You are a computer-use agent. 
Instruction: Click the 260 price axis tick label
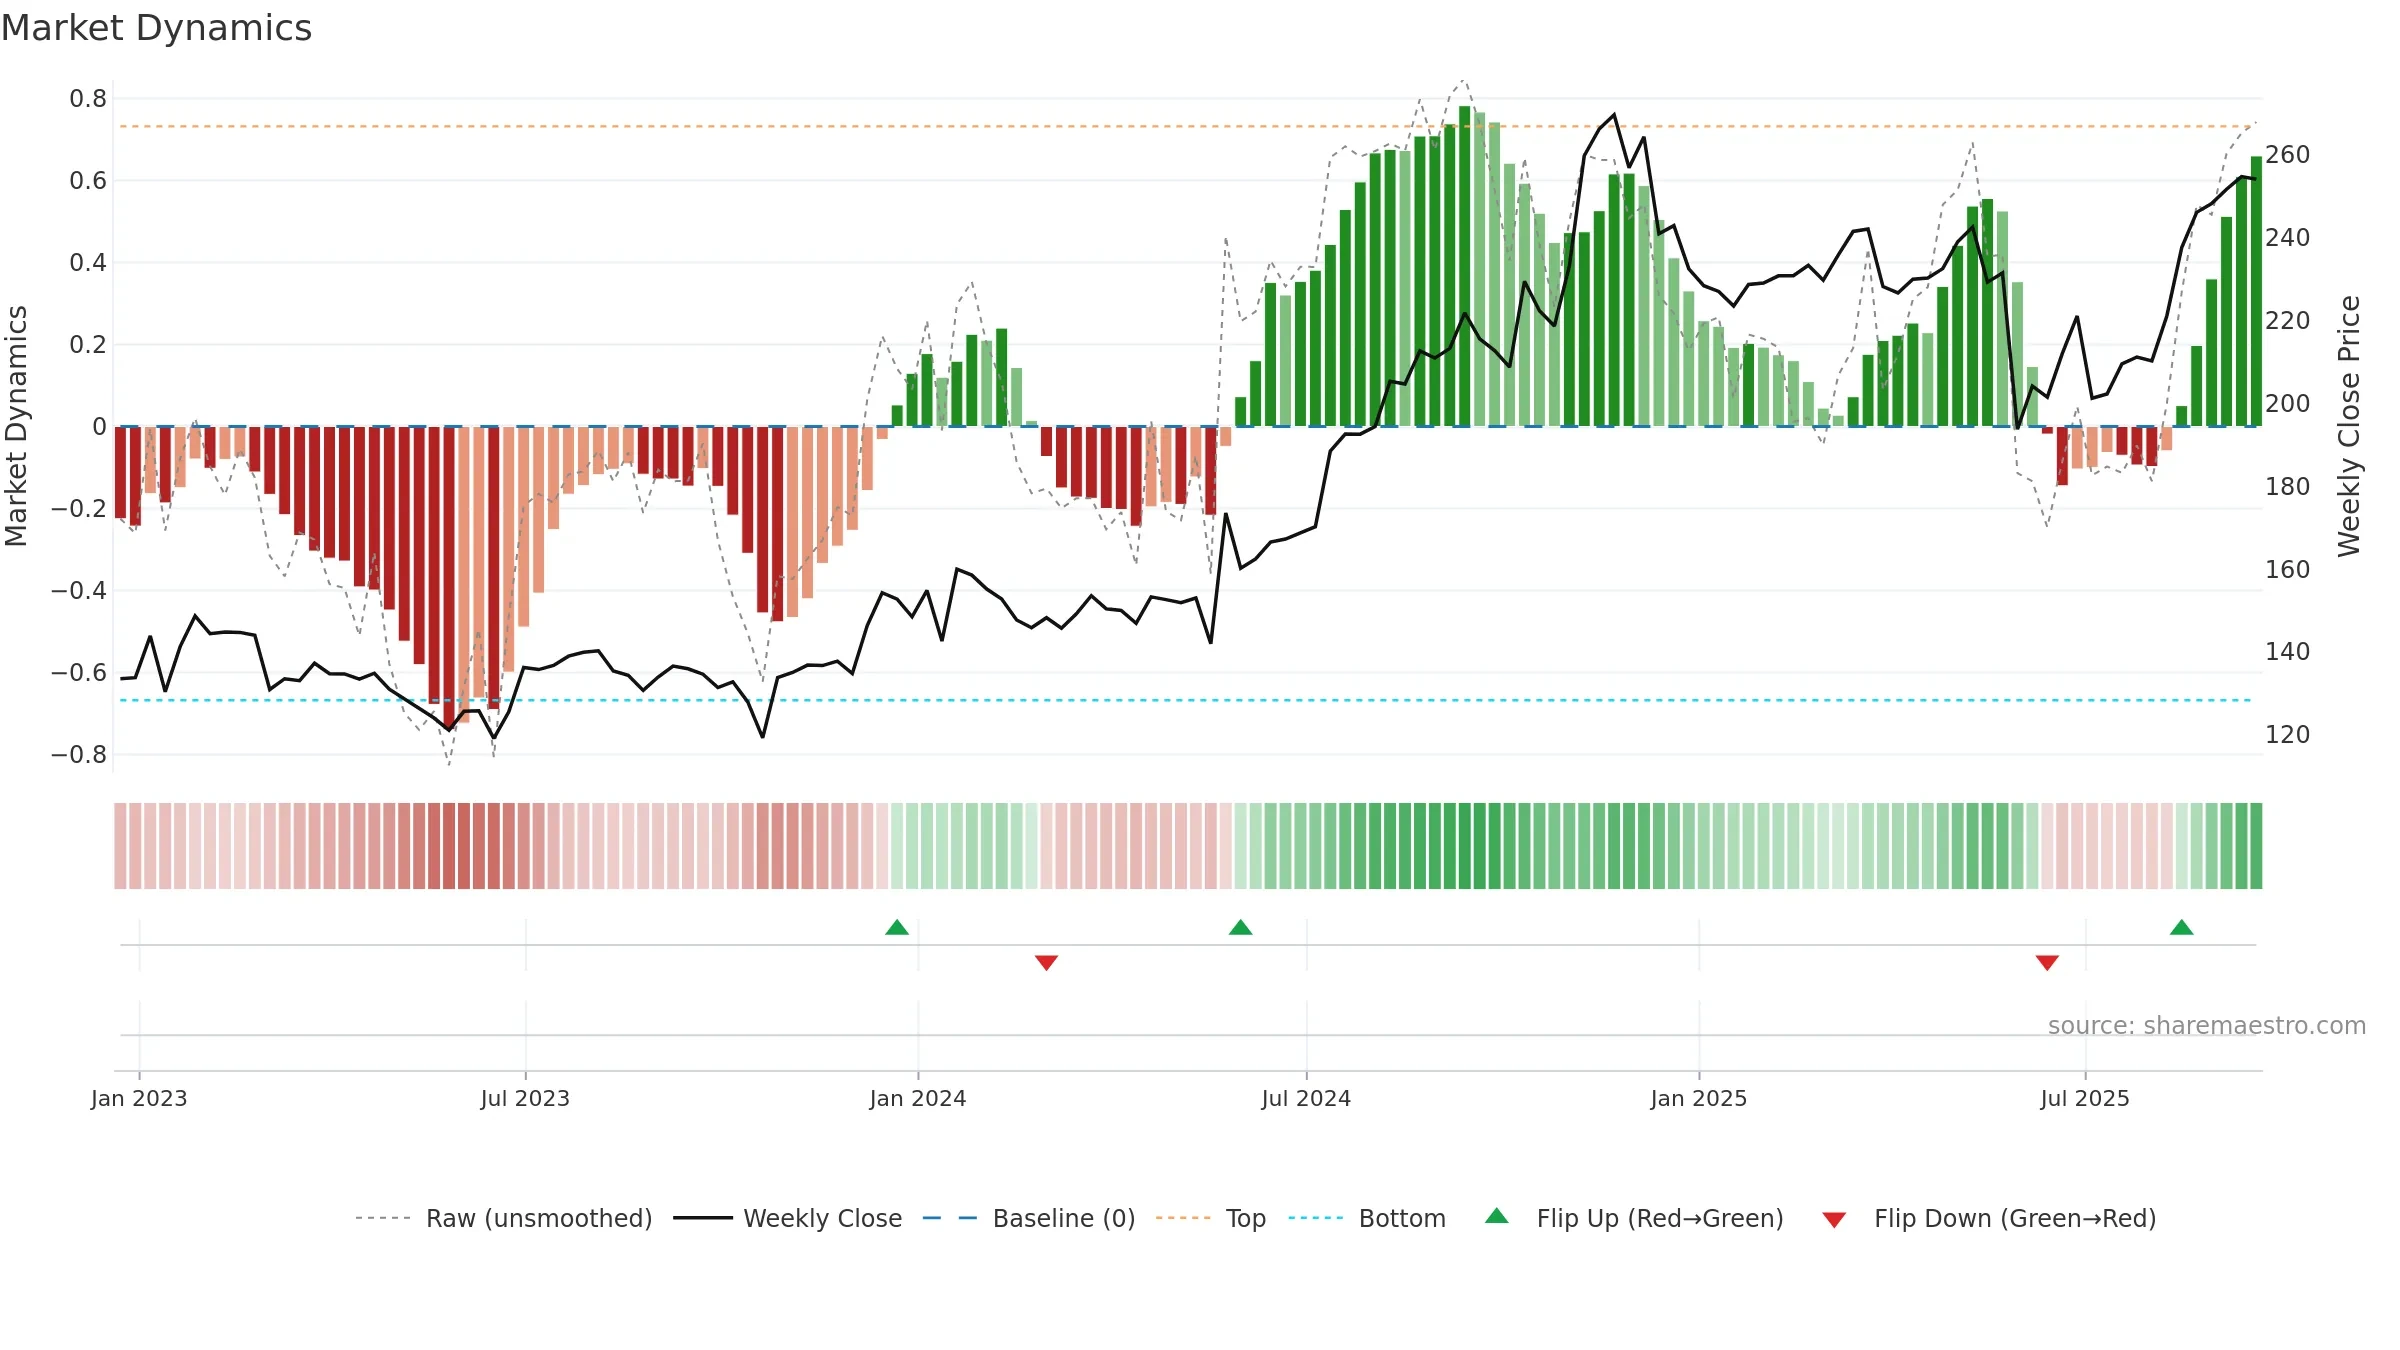pyautogui.click(x=2288, y=155)
